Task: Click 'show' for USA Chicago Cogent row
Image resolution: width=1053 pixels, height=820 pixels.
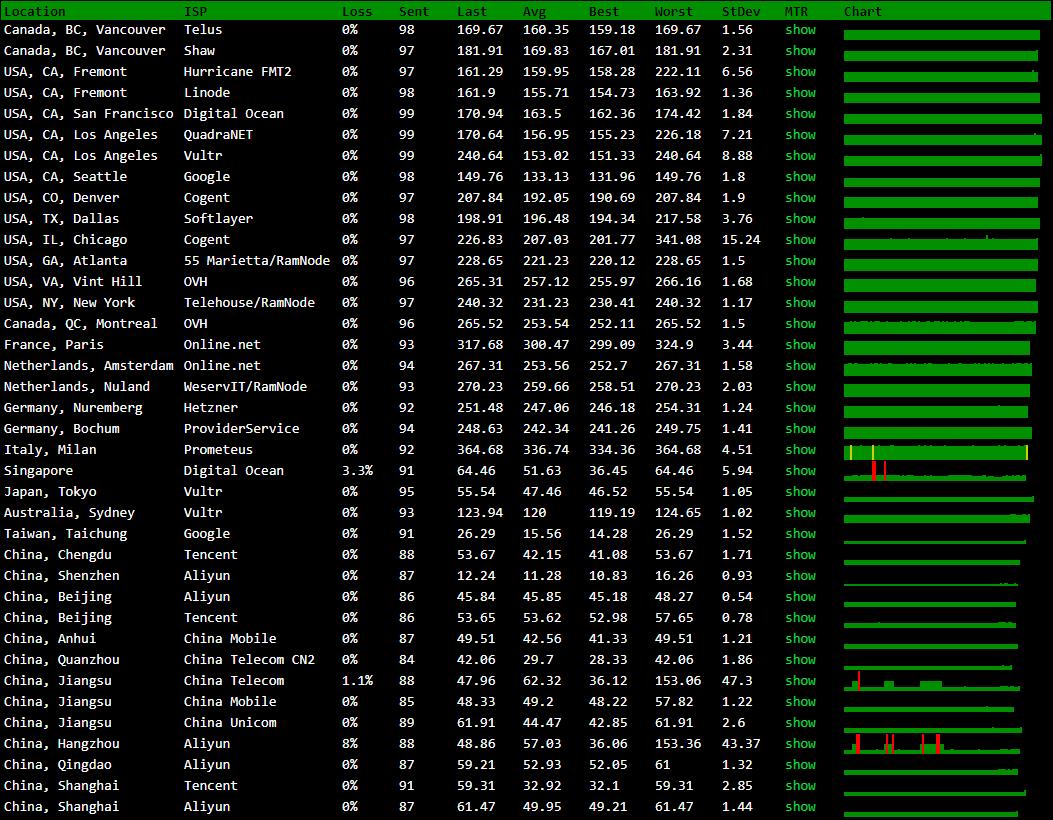Action: pos(800,240)
